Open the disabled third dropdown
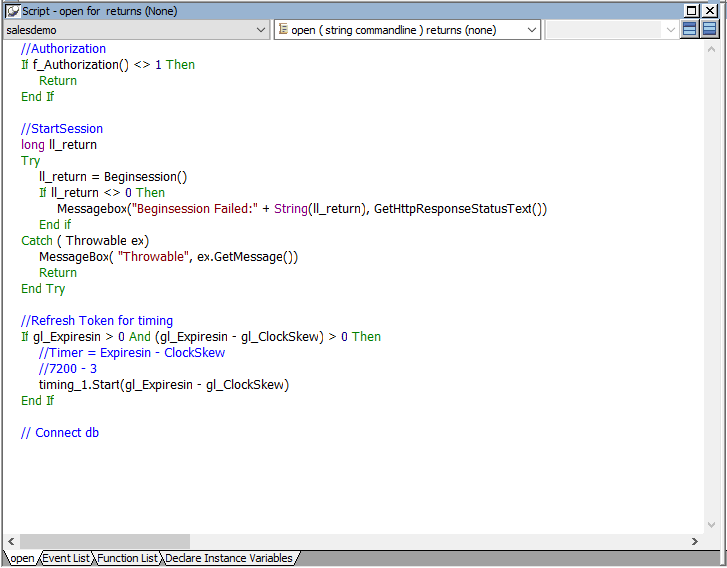This screenshot has width=727, height=568. tap(669, 30)
